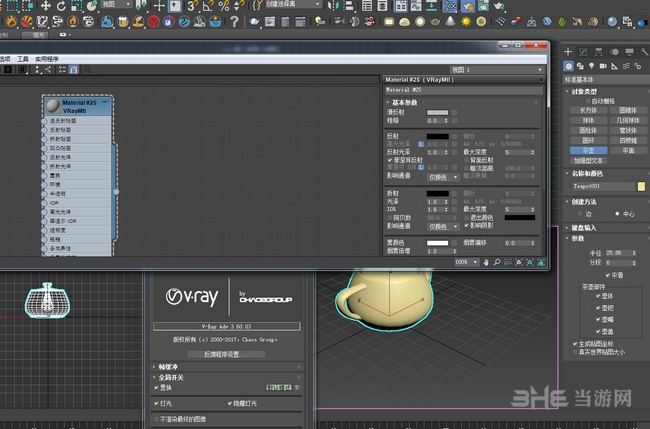Open the Curve Editor icon
The image size is (650, 429).
pos(416,6)
